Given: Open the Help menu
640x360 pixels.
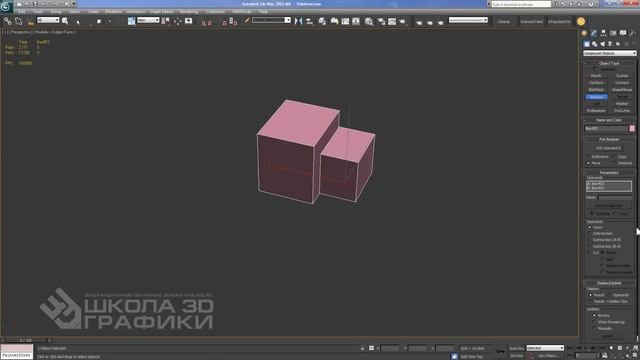Looking at the screenshot, I should coord(263,12).
